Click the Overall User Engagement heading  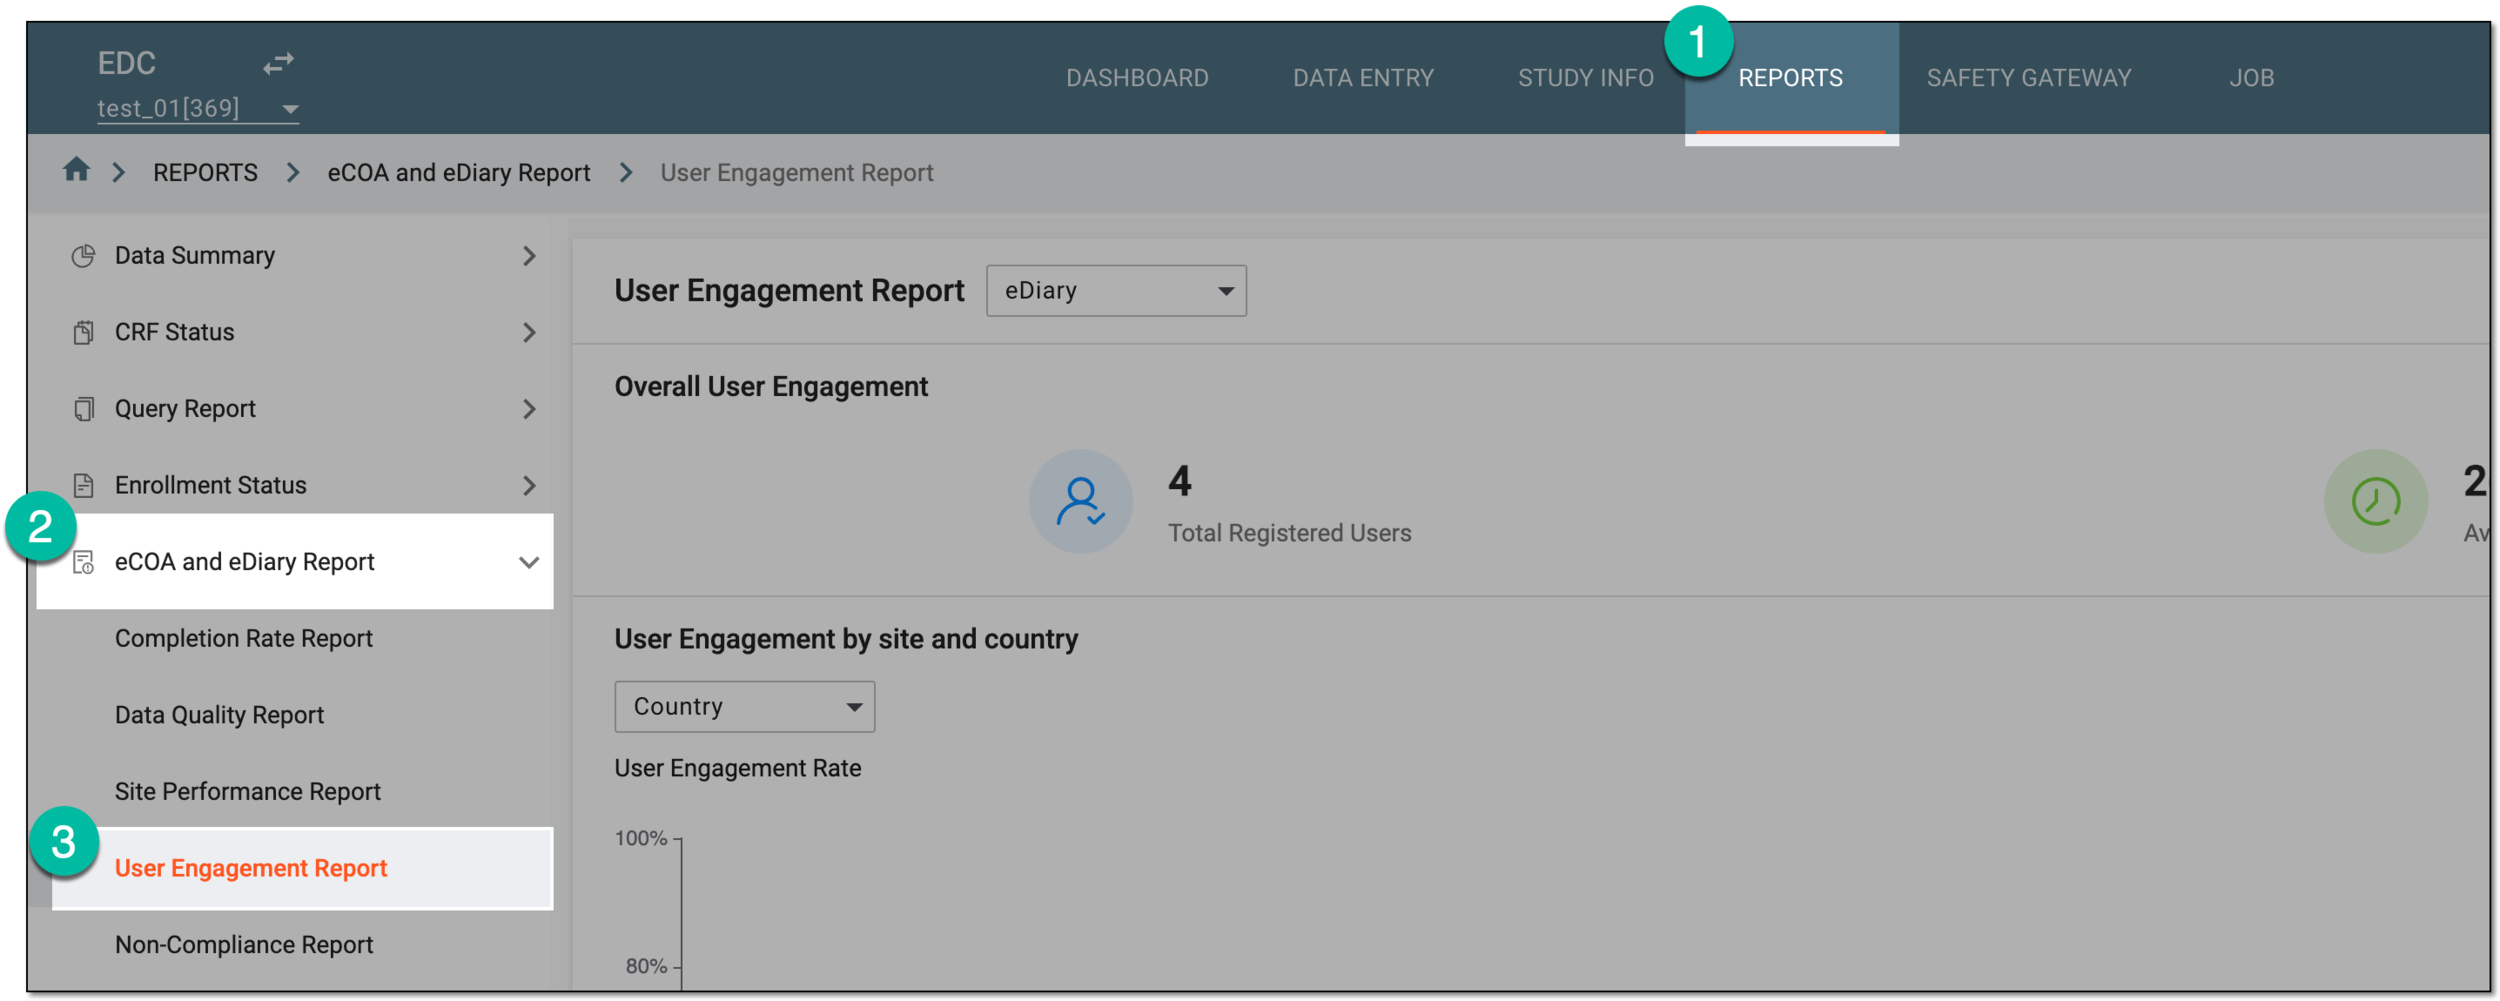pos(771,387)
